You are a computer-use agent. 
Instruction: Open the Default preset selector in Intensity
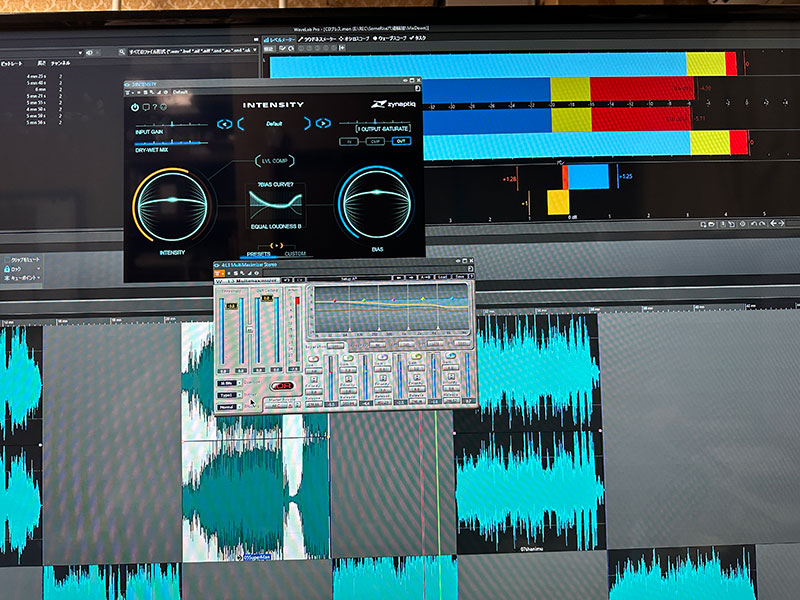[274, 123]
